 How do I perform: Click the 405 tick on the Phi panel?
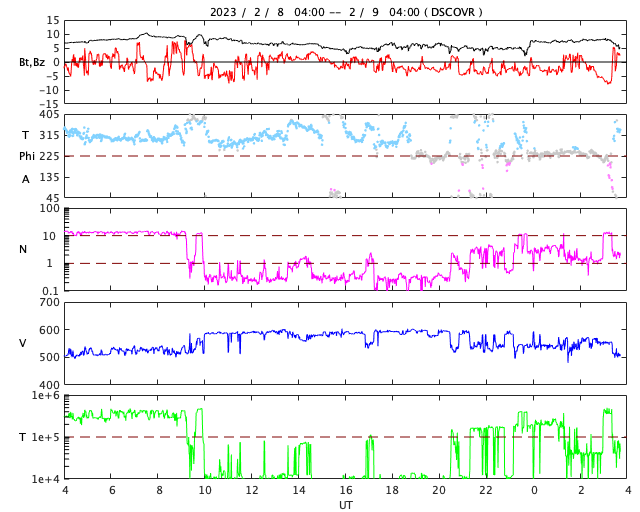click(49, 115)
